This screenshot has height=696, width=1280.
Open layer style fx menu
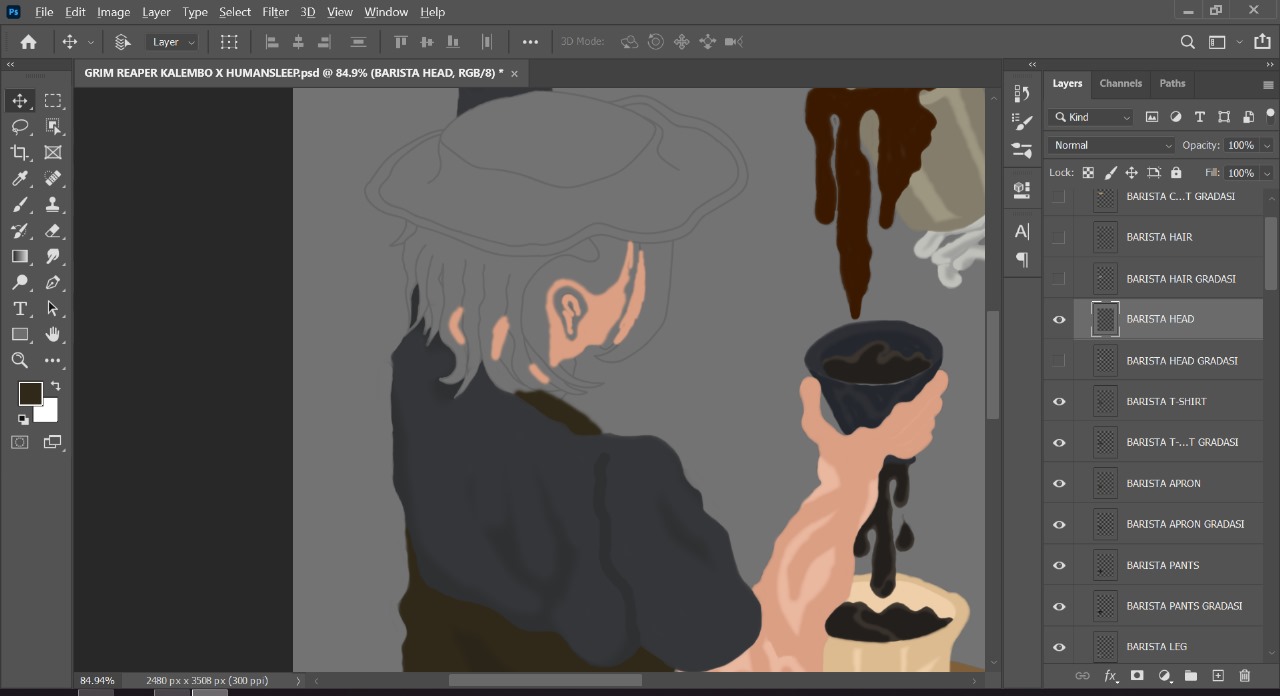[x=1110, y=676]
